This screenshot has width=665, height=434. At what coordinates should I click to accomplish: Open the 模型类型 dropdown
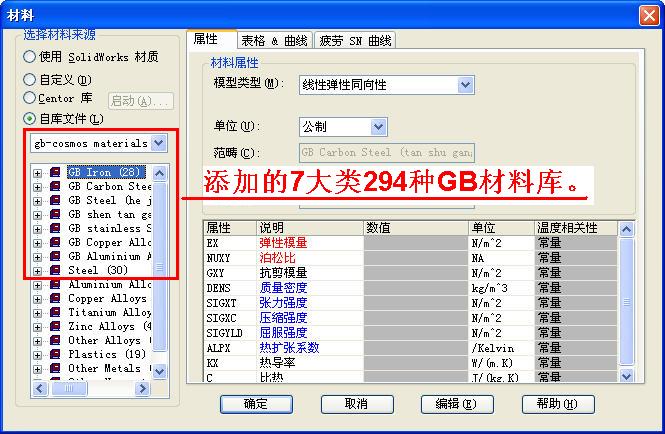(x=465, y=85)
